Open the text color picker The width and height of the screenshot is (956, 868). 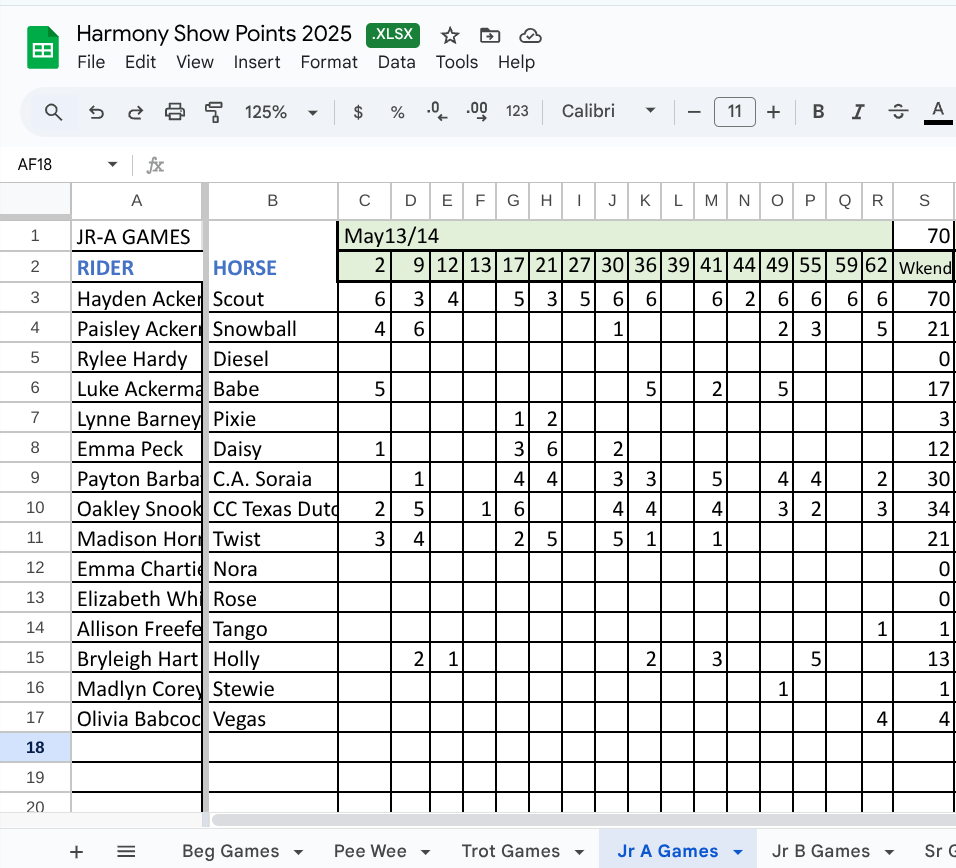(937, 112)
